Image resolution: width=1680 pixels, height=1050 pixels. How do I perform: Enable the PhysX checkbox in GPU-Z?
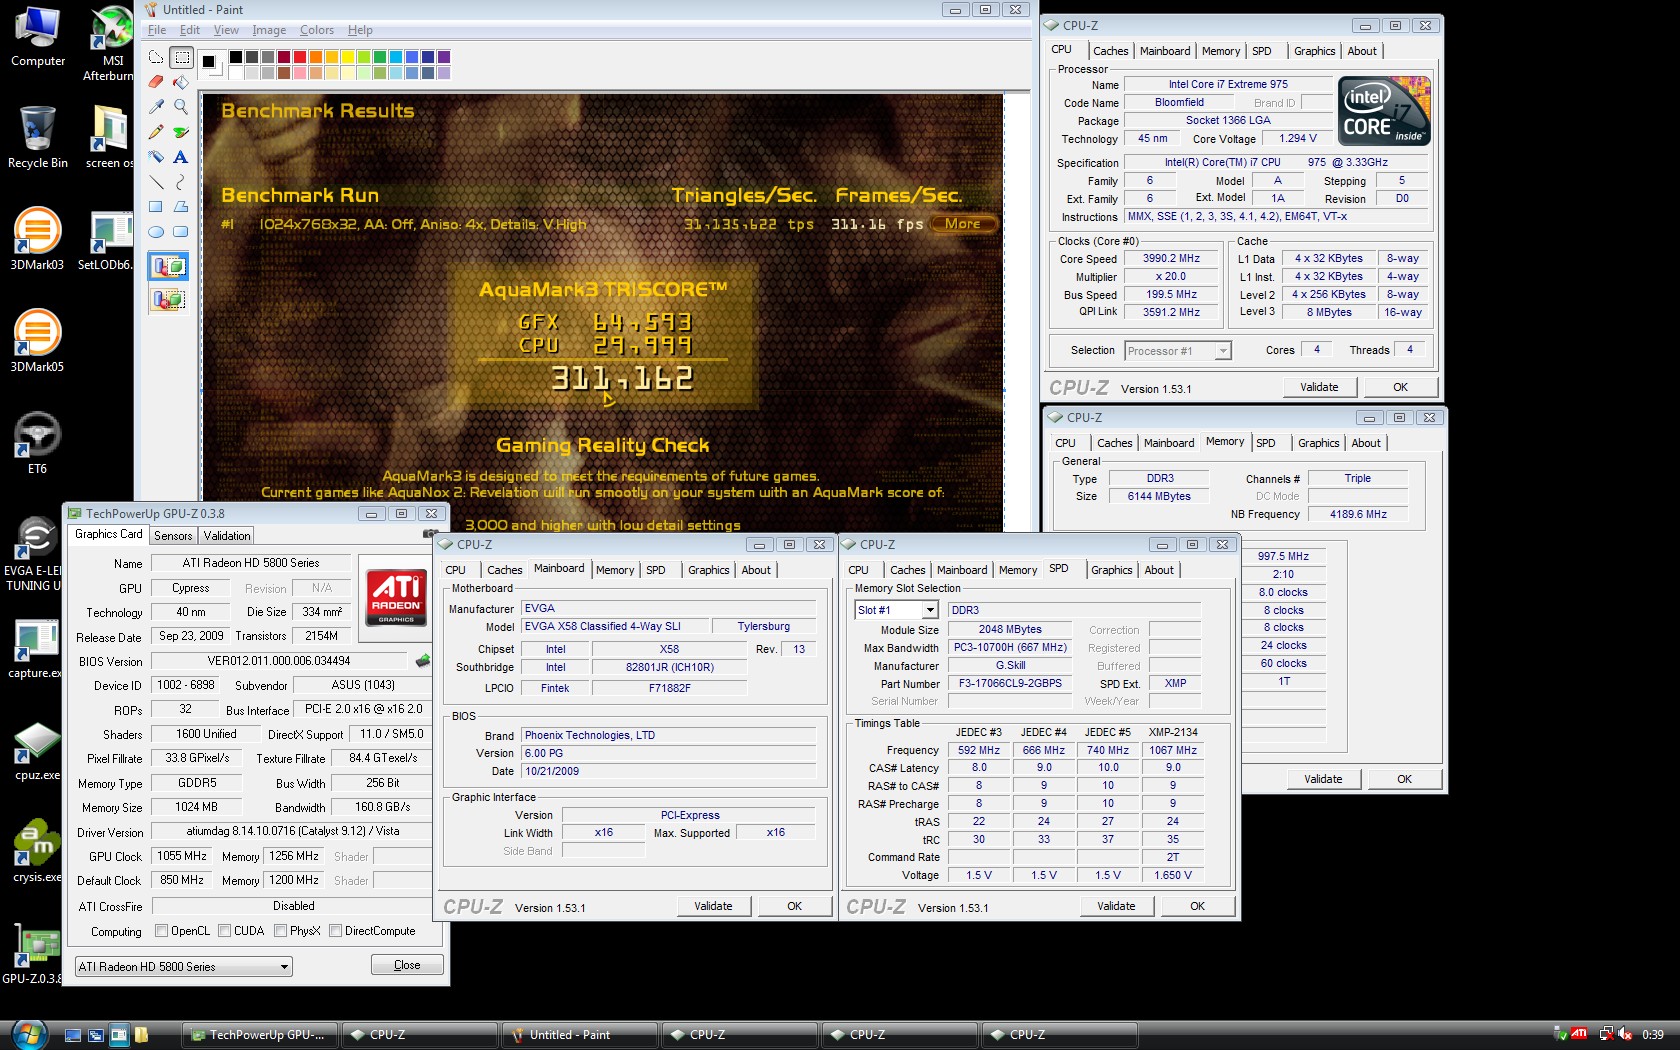tap(280, 931)
